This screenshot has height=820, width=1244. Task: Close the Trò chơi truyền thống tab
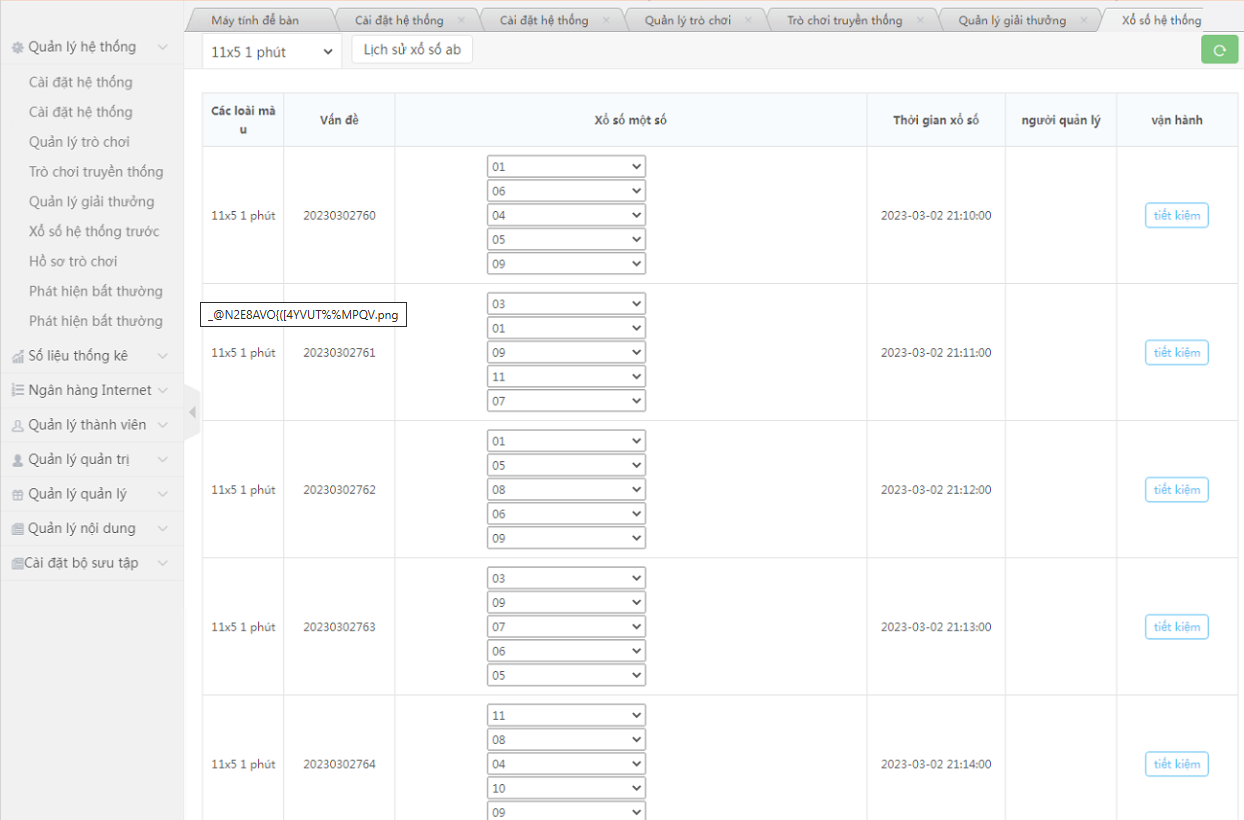[x=920, y=20]
